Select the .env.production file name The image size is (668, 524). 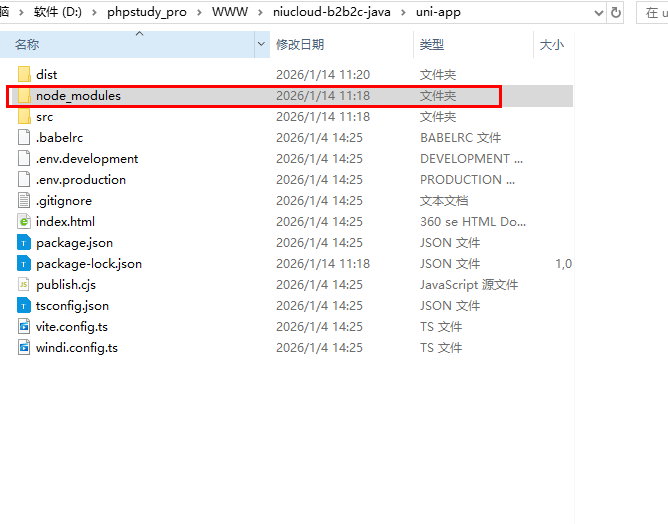(x=81, y=179)
